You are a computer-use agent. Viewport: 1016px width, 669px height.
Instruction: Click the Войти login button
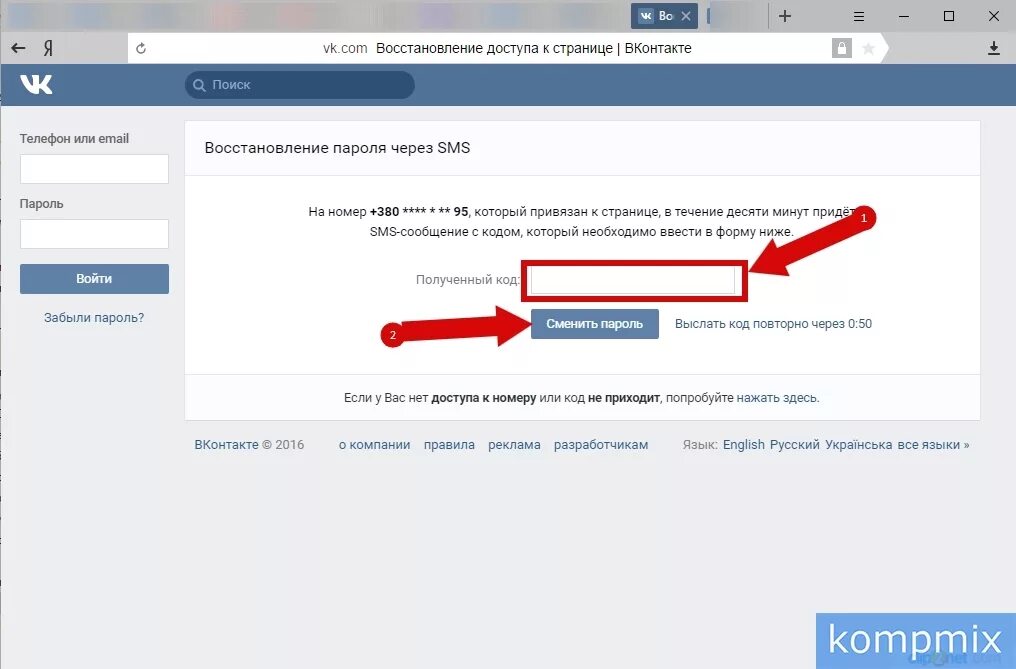coord(95,279)
